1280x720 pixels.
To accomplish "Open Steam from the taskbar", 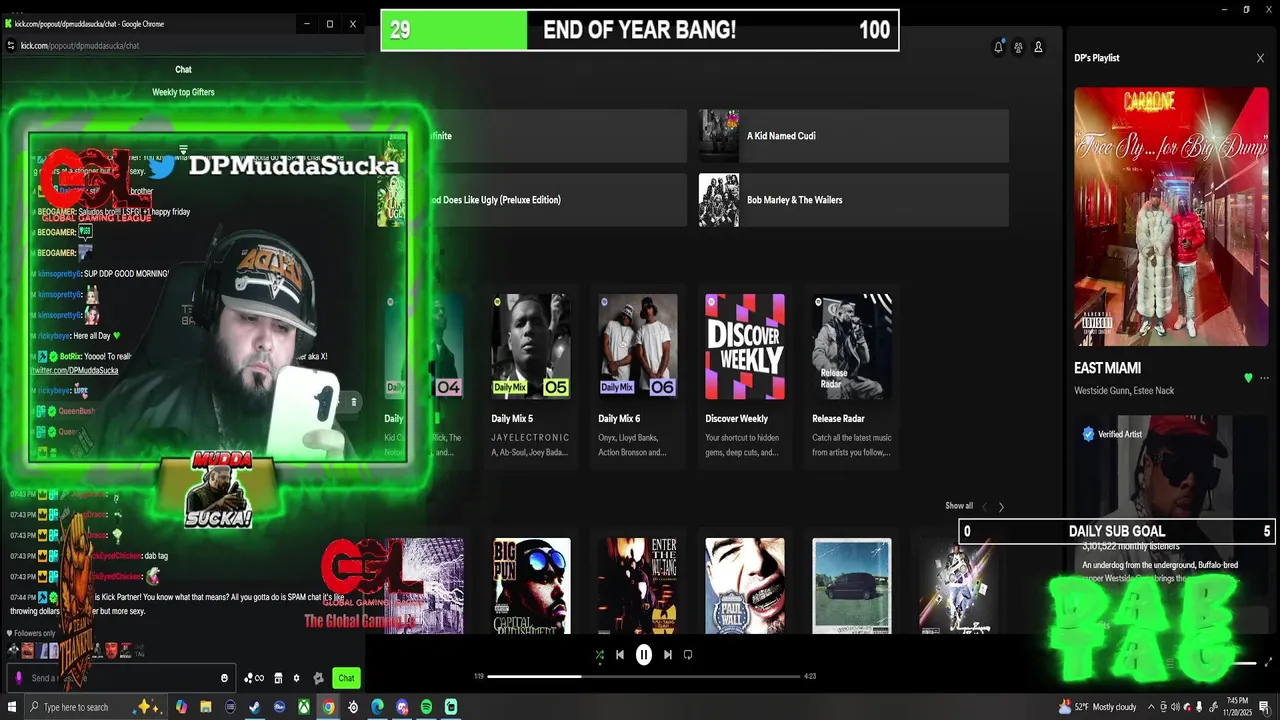I will click(x=255, y=707).
